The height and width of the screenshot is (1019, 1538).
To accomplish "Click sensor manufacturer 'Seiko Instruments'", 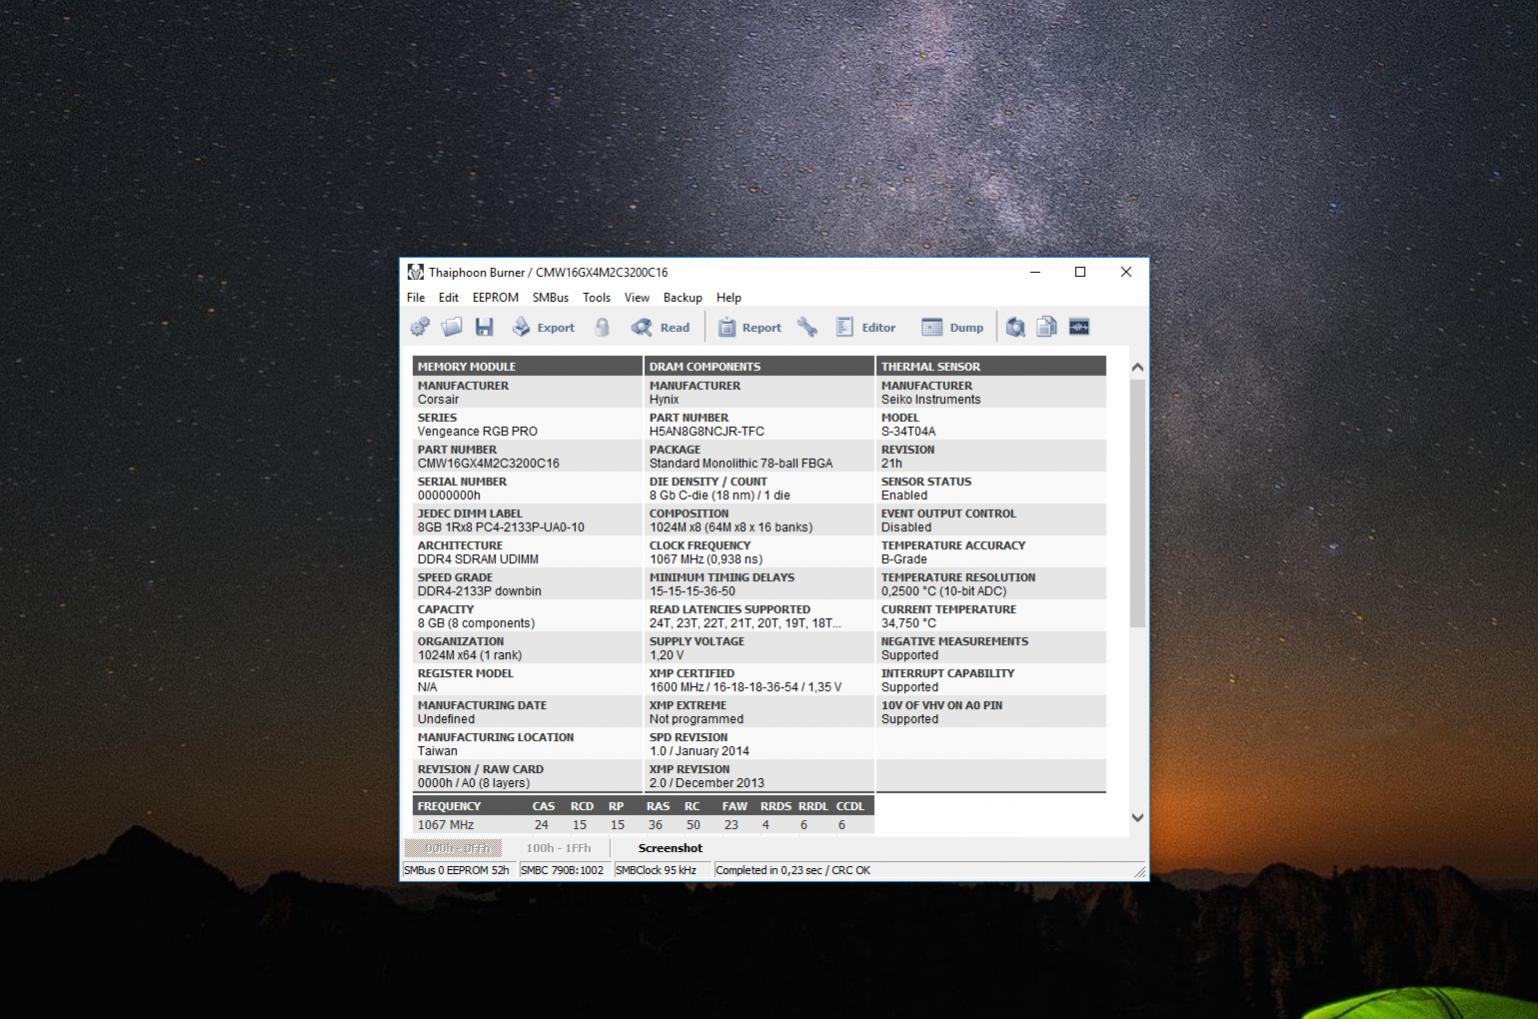I will [x=931, y=399].
